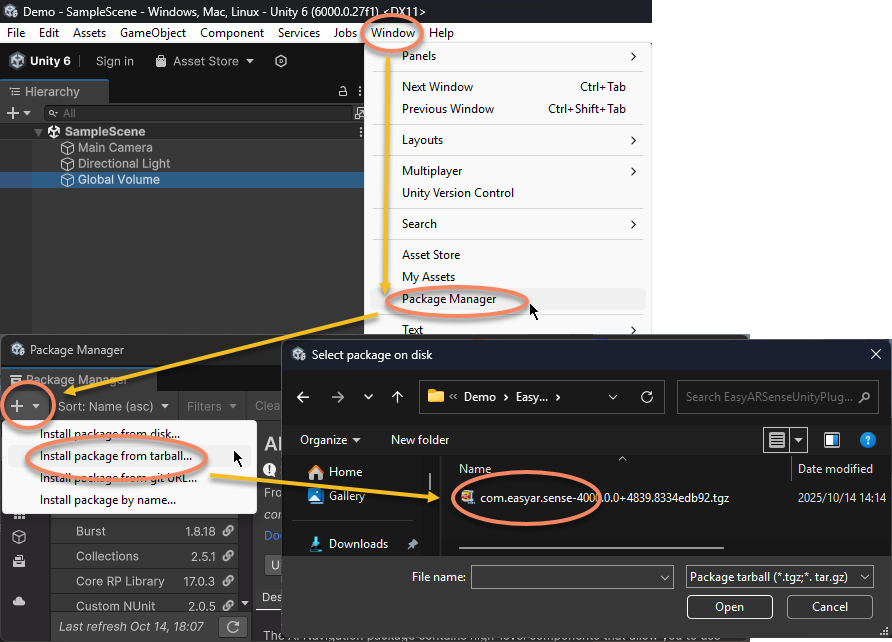The image size is (892, 642).
Task: Open the Filters dropdown in Package Manager
Action: [x=210, y=406]
